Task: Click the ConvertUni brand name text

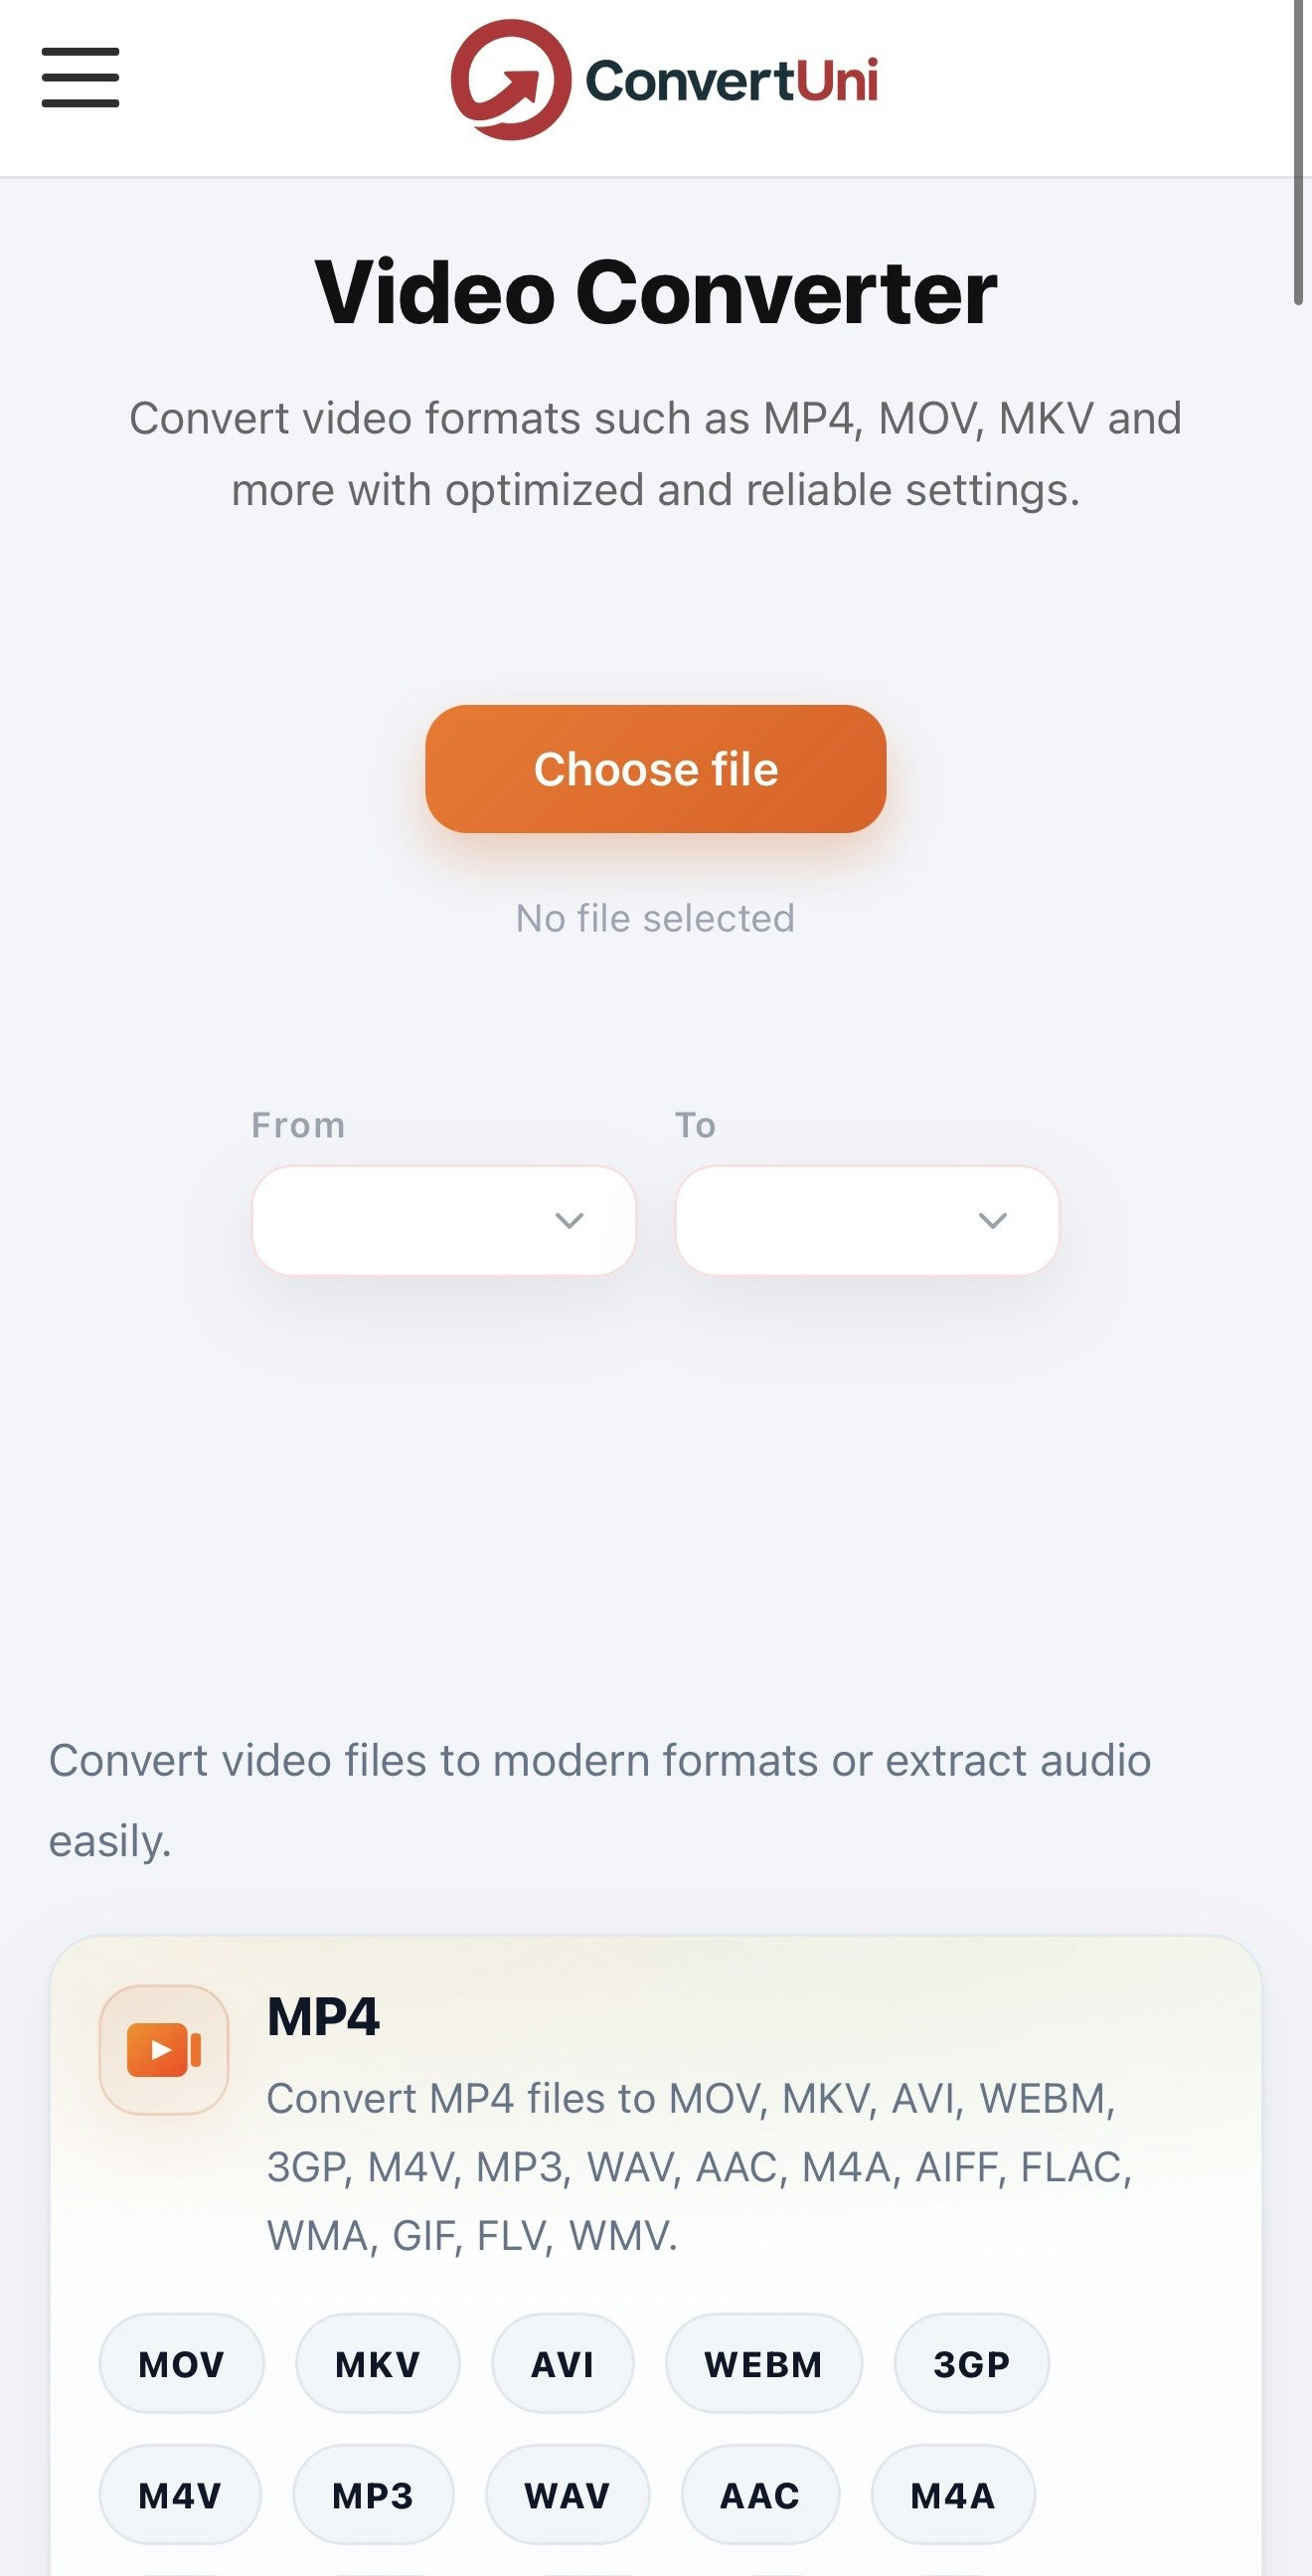Action: [732, 80]
